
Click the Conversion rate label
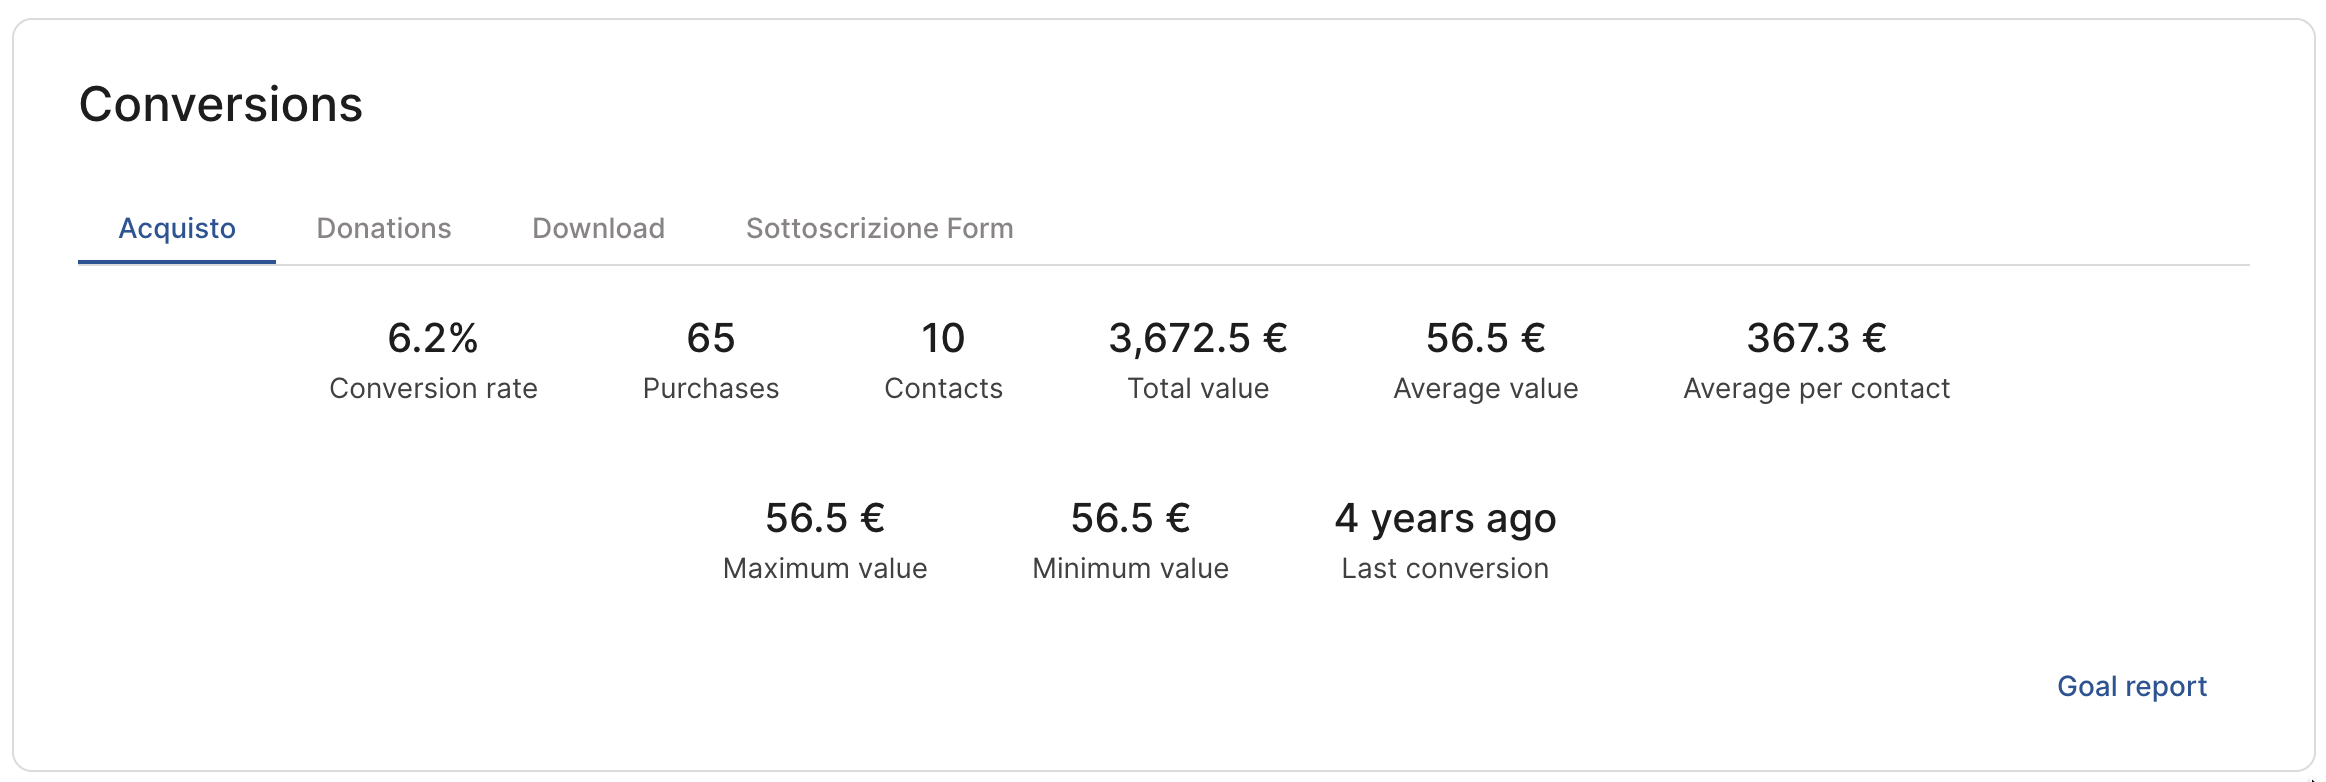click(x=433, y=388)
